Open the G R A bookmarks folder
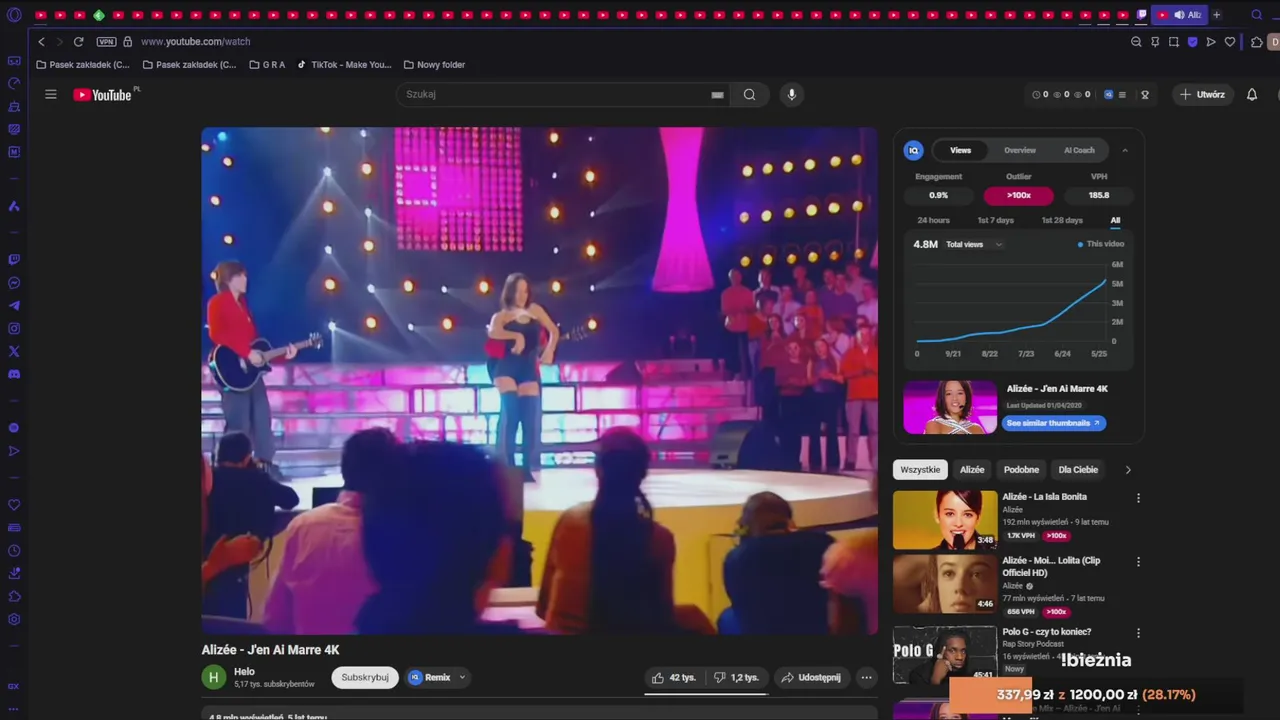The image size is (1280, 720). click(x=267, y=65)
